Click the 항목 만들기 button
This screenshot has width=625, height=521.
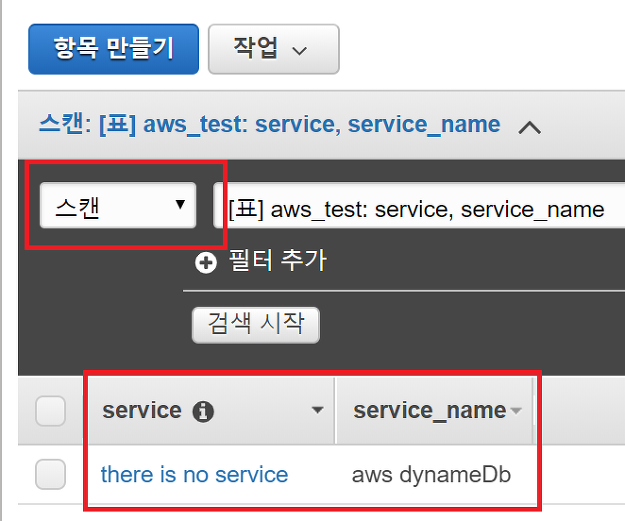point(114,49)
